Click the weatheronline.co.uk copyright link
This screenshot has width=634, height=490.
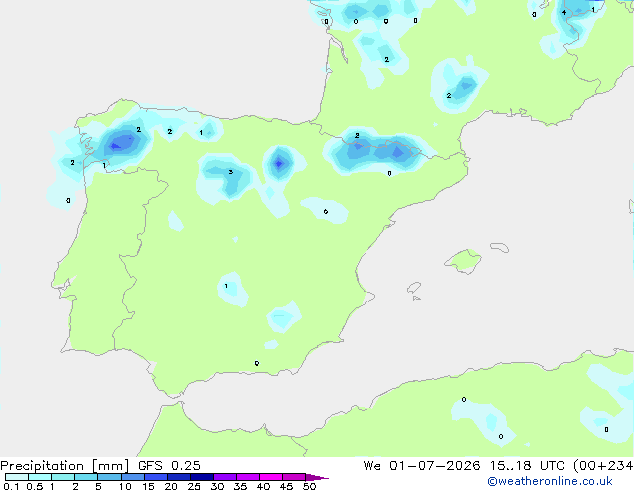(550, 481)
